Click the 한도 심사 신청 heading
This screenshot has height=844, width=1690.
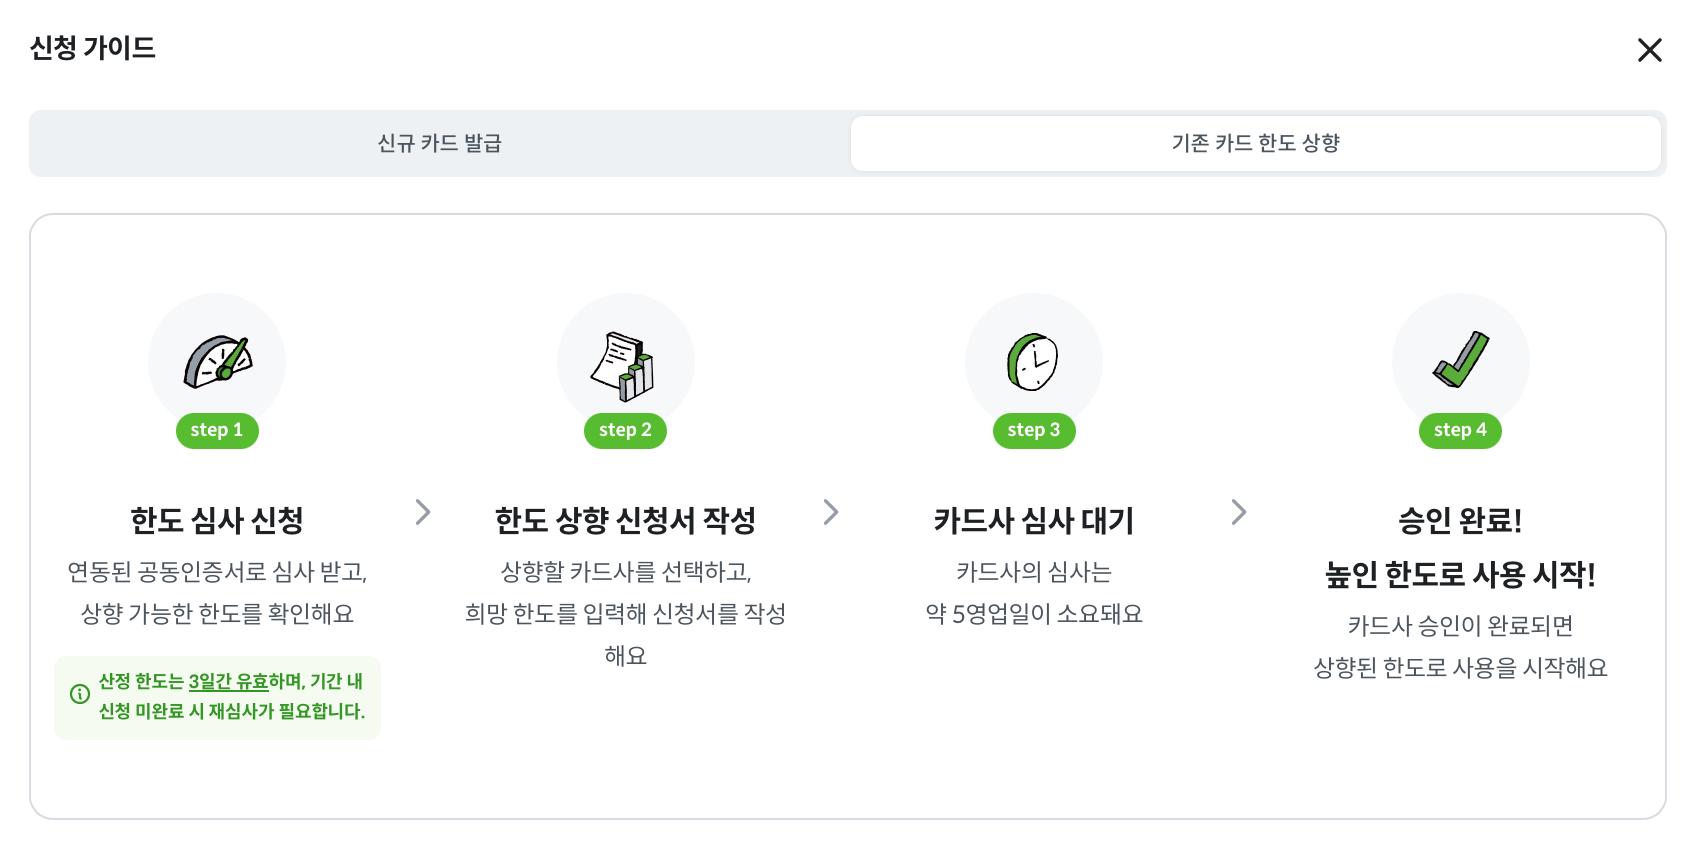(x=217, y=520)
